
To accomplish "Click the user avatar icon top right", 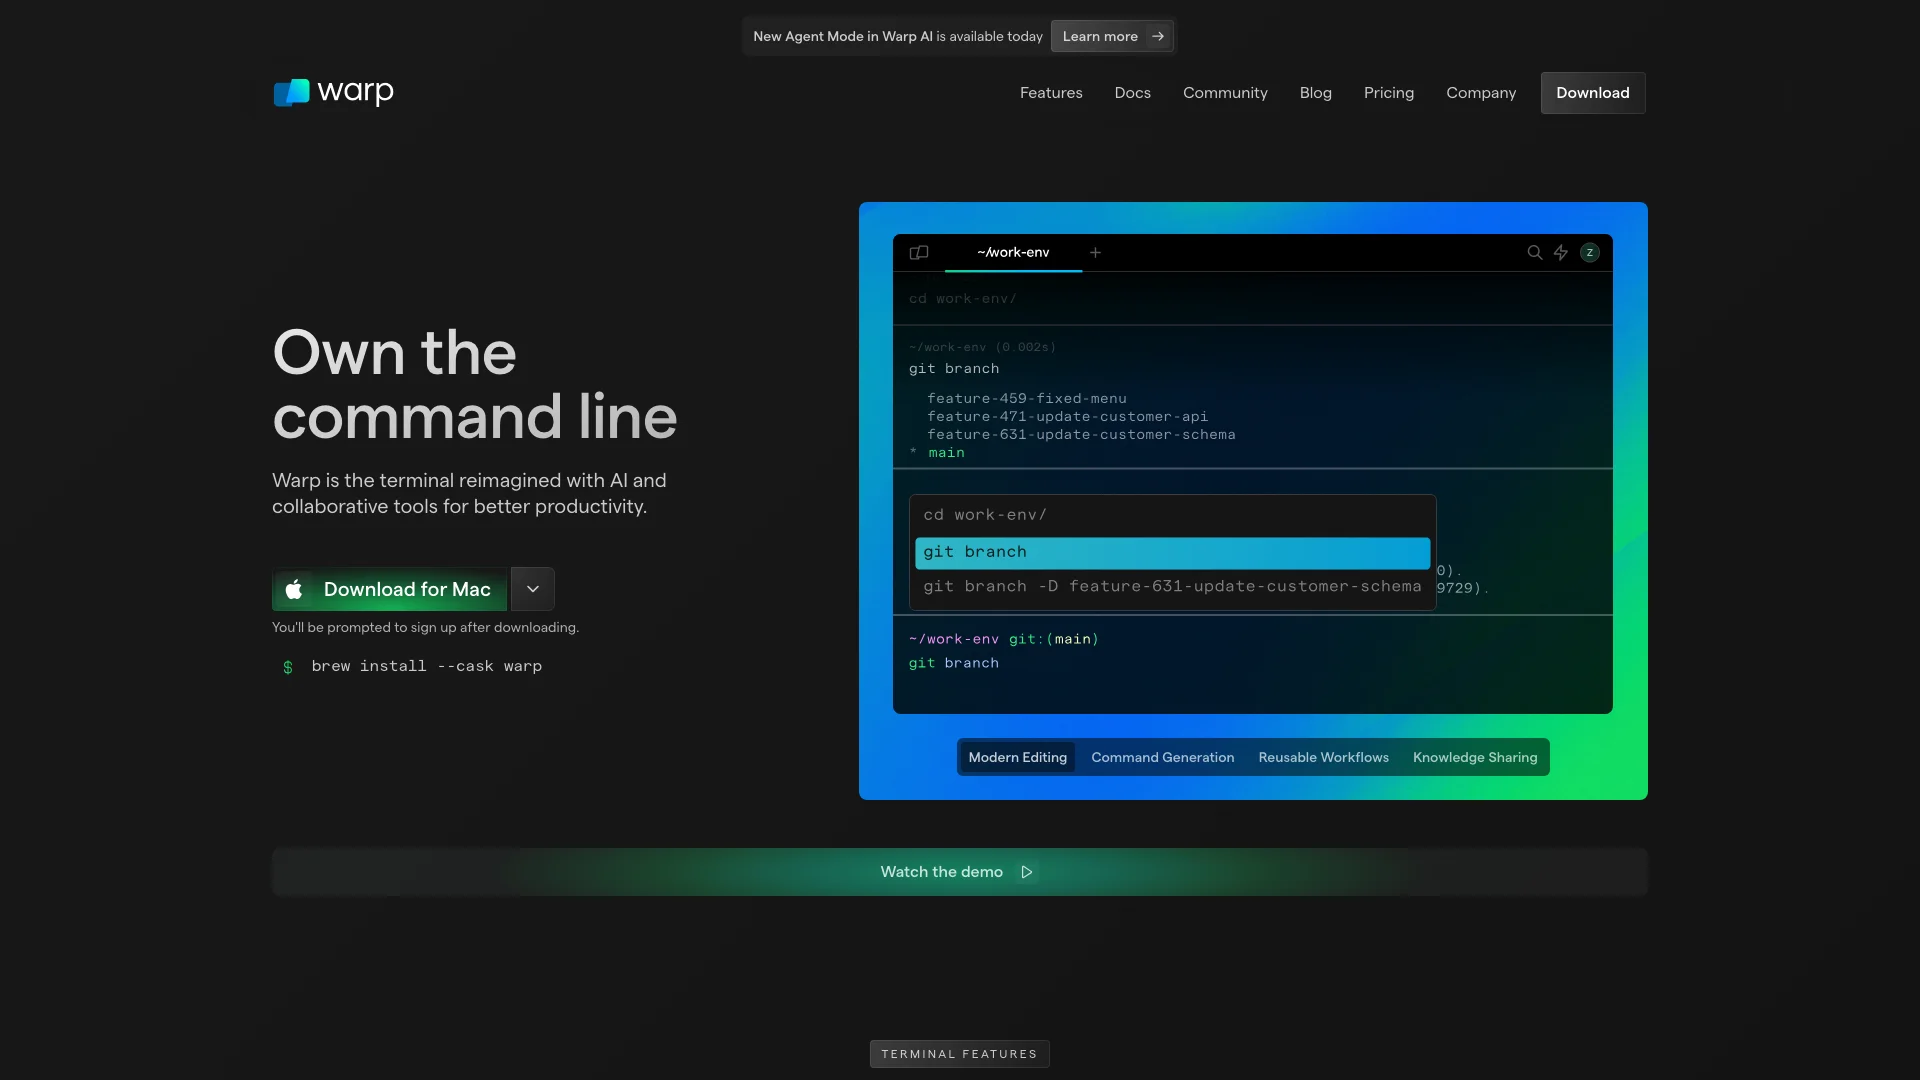I will coord(1590,252).
